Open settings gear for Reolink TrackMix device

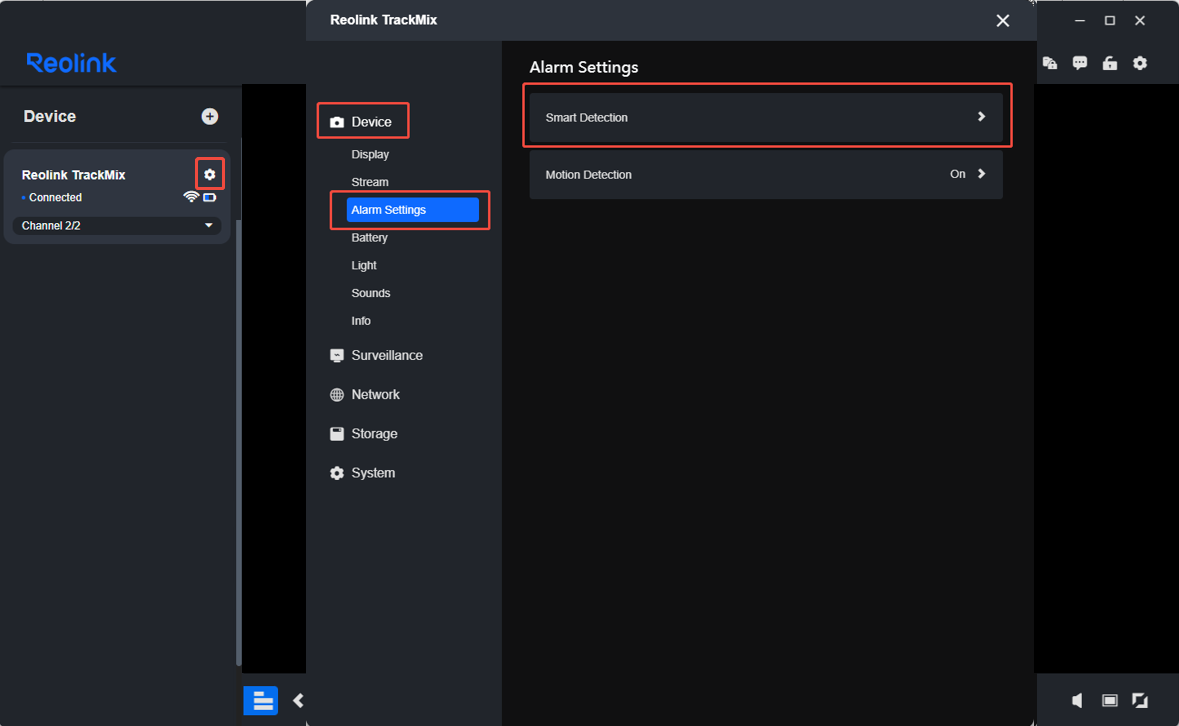coord(210,174)
